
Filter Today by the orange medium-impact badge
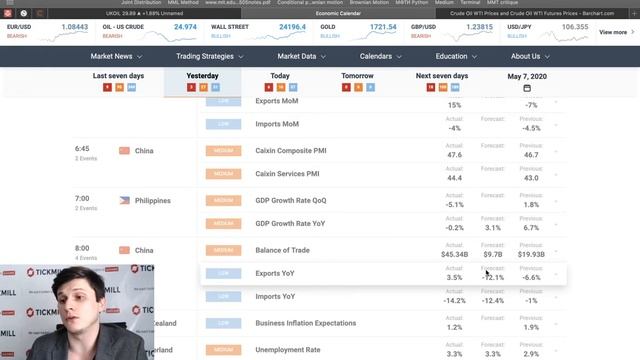pyautogui.click(x=281, y=87)
